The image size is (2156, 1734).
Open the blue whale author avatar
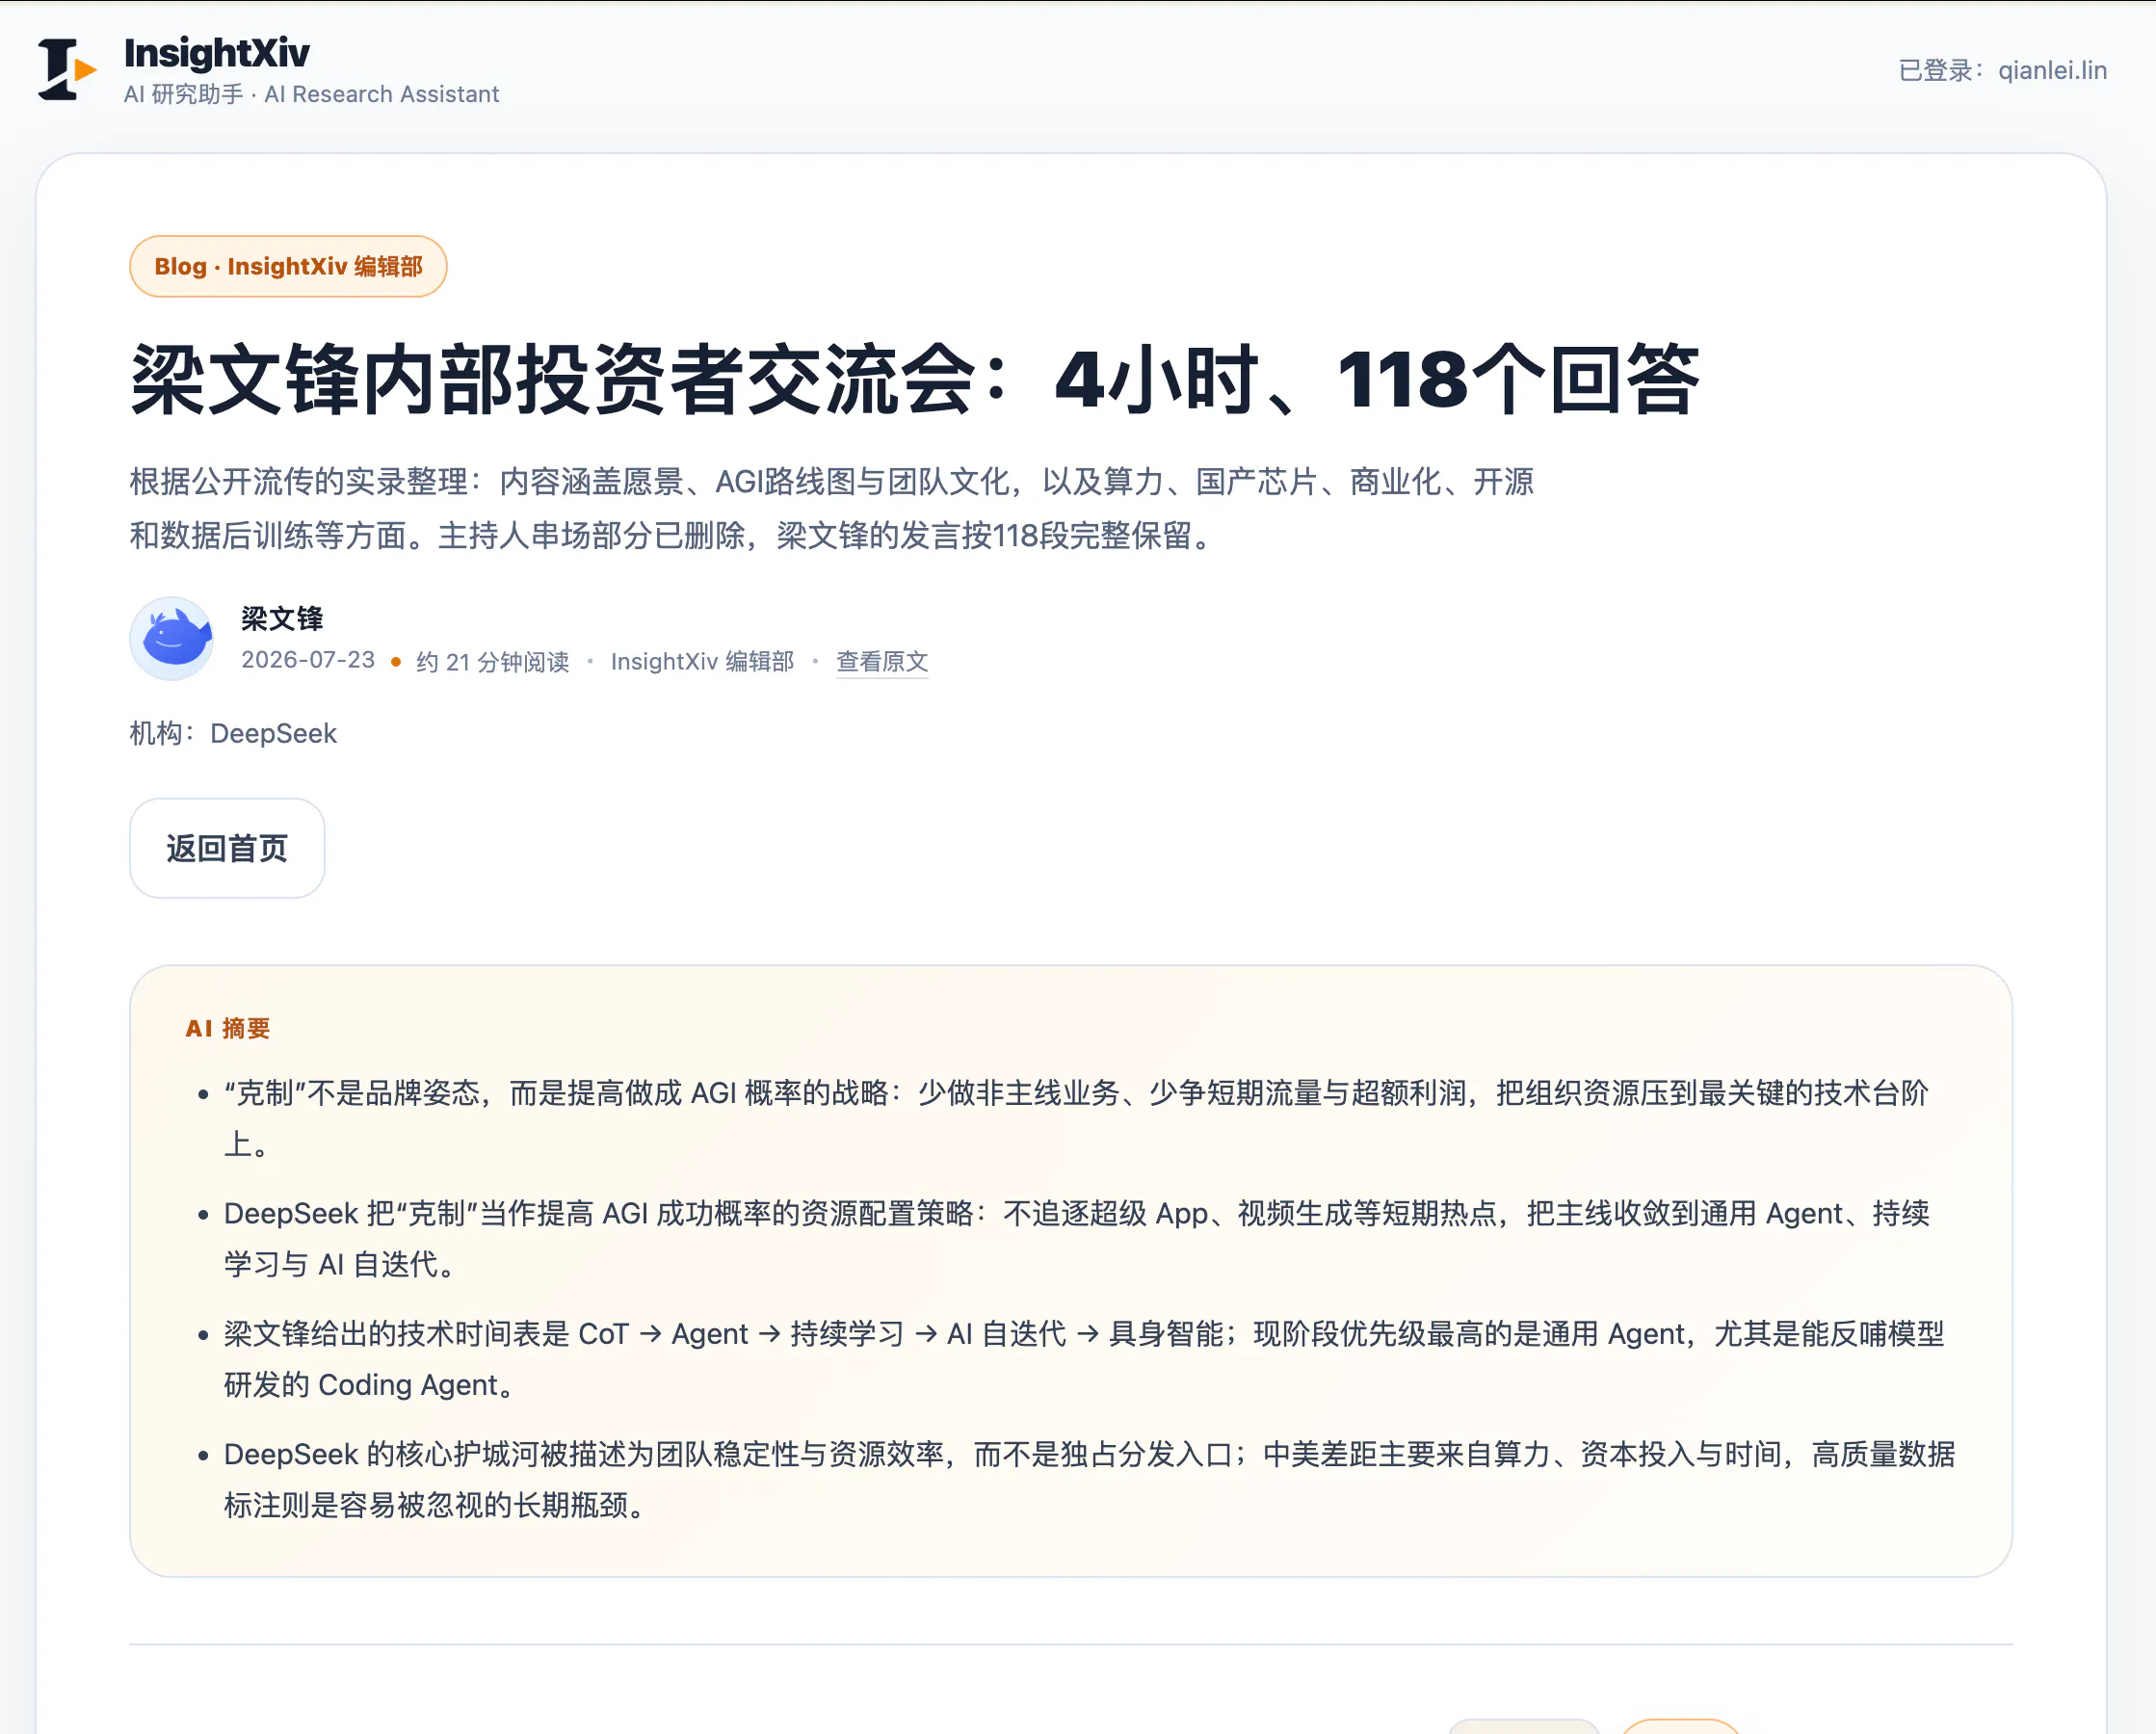pos(172,639)
